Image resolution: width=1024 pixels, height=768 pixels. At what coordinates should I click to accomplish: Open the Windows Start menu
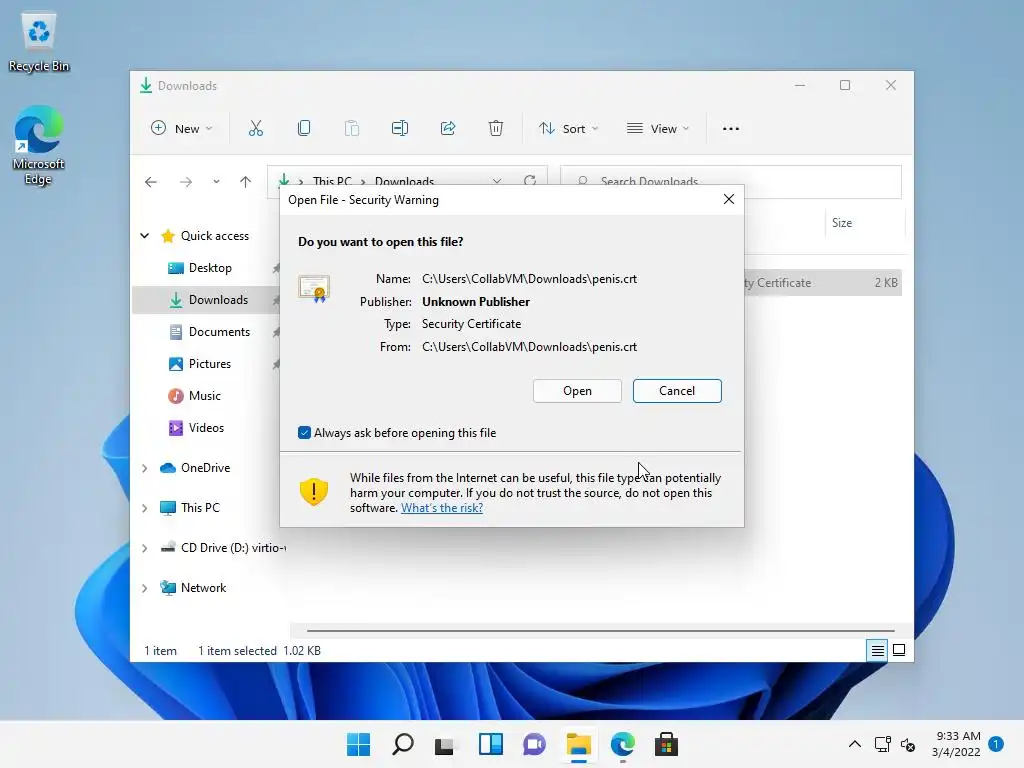pos(359,744)
